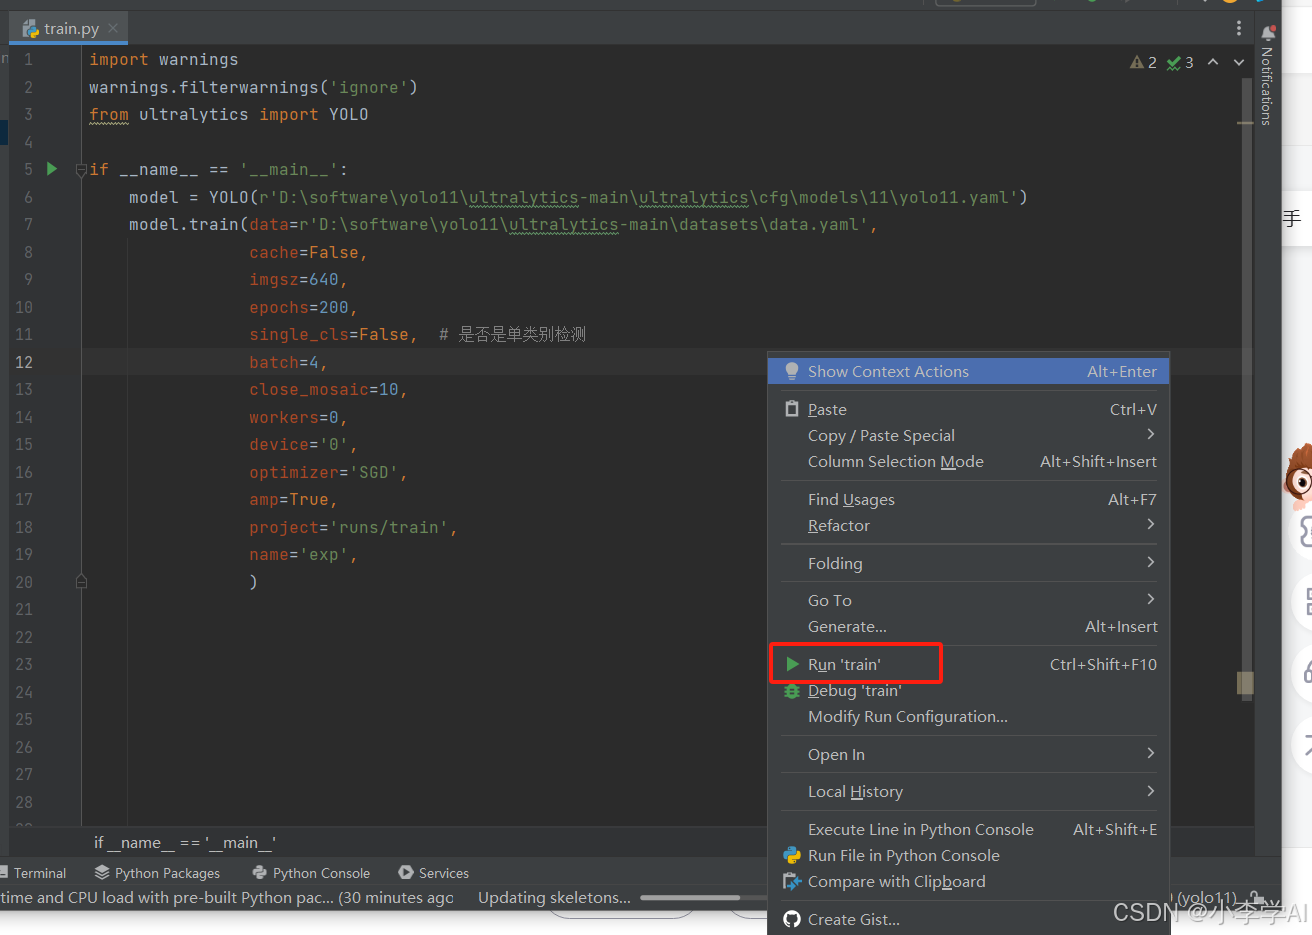
Task: Expand the Open In submenu
Action: tap(968, 754)
